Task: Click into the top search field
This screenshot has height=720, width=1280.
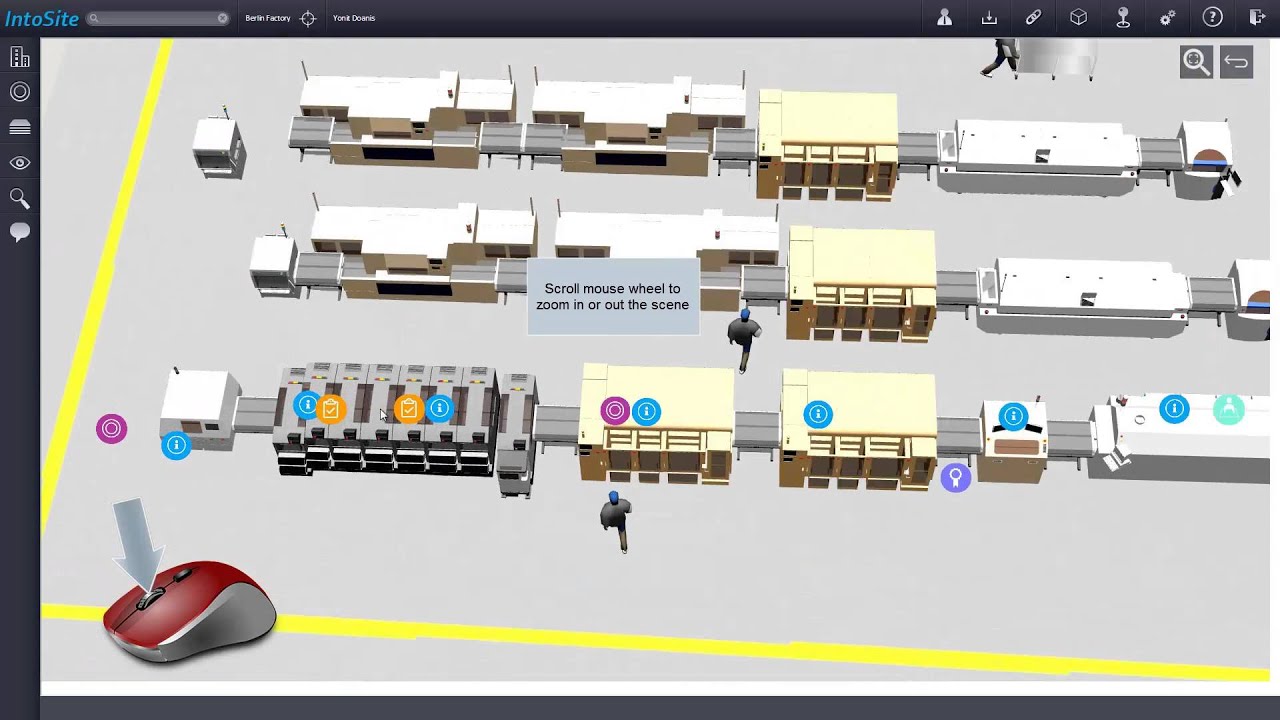Action: [158, 18]
